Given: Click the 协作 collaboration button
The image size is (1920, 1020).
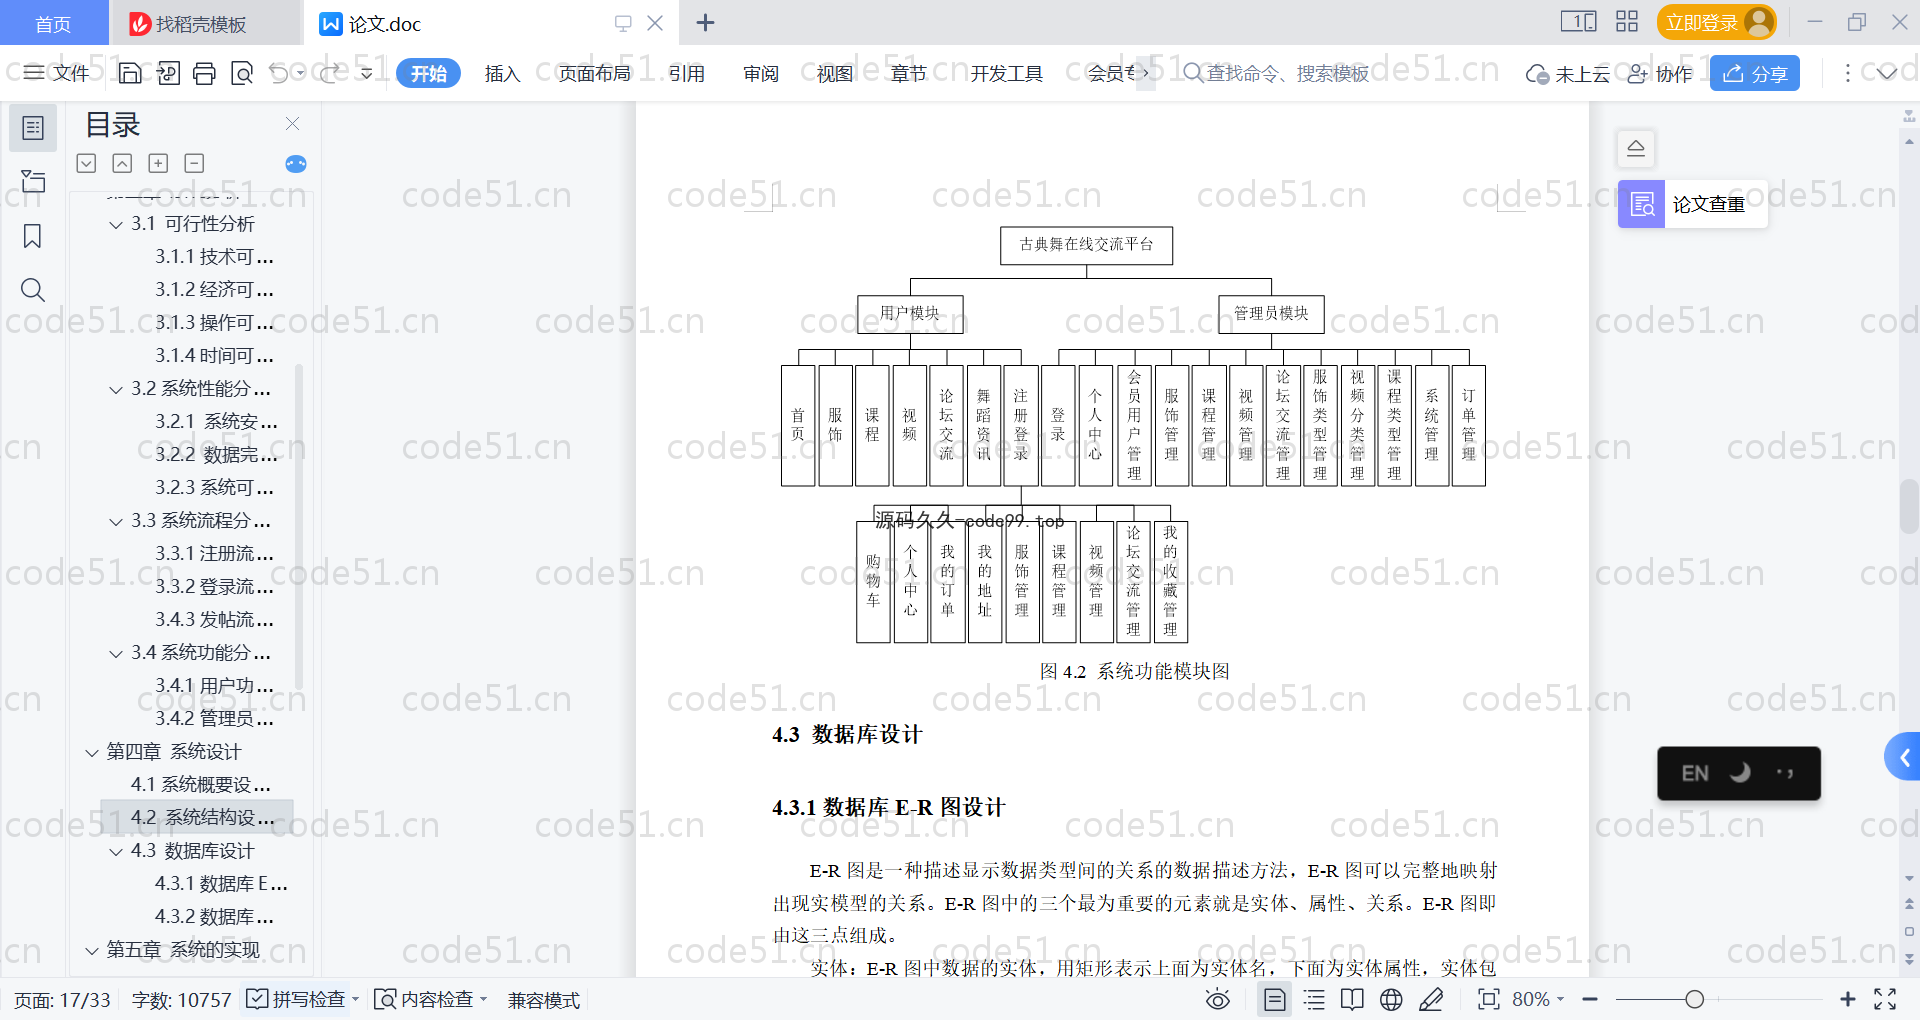Looking at the screenshot, I should pyautogui.click(x=1660, y=74).
